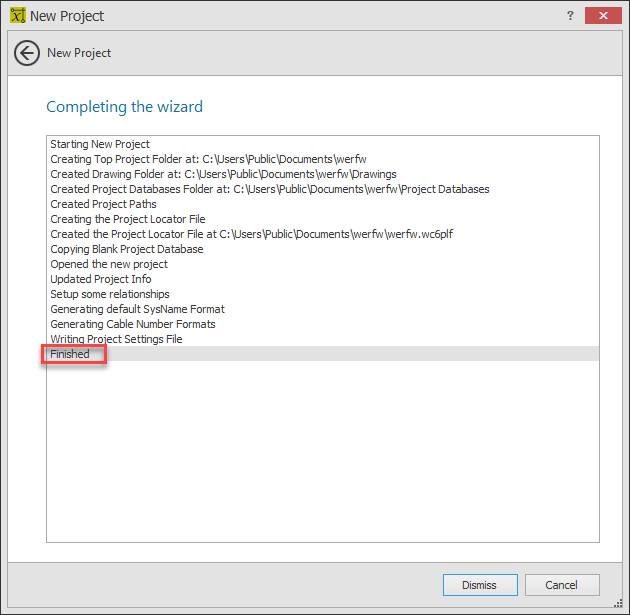The height and width of the screenshot is (615, 630).
Task: Click the Cancel button
Action: coord(562,585)
